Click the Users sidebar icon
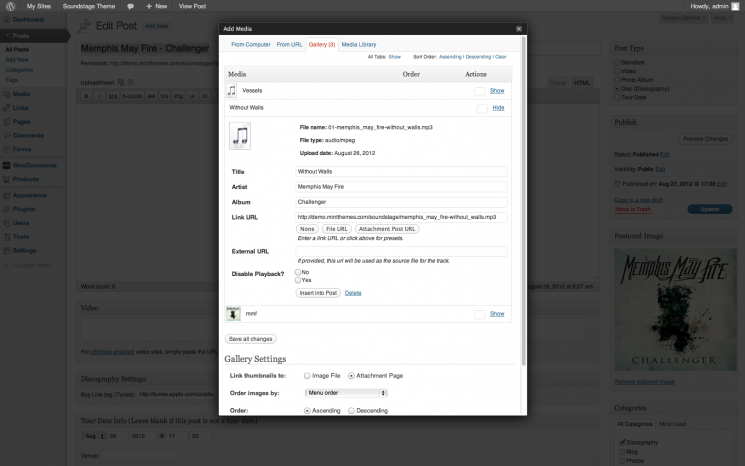 click(x=7, y=223)
